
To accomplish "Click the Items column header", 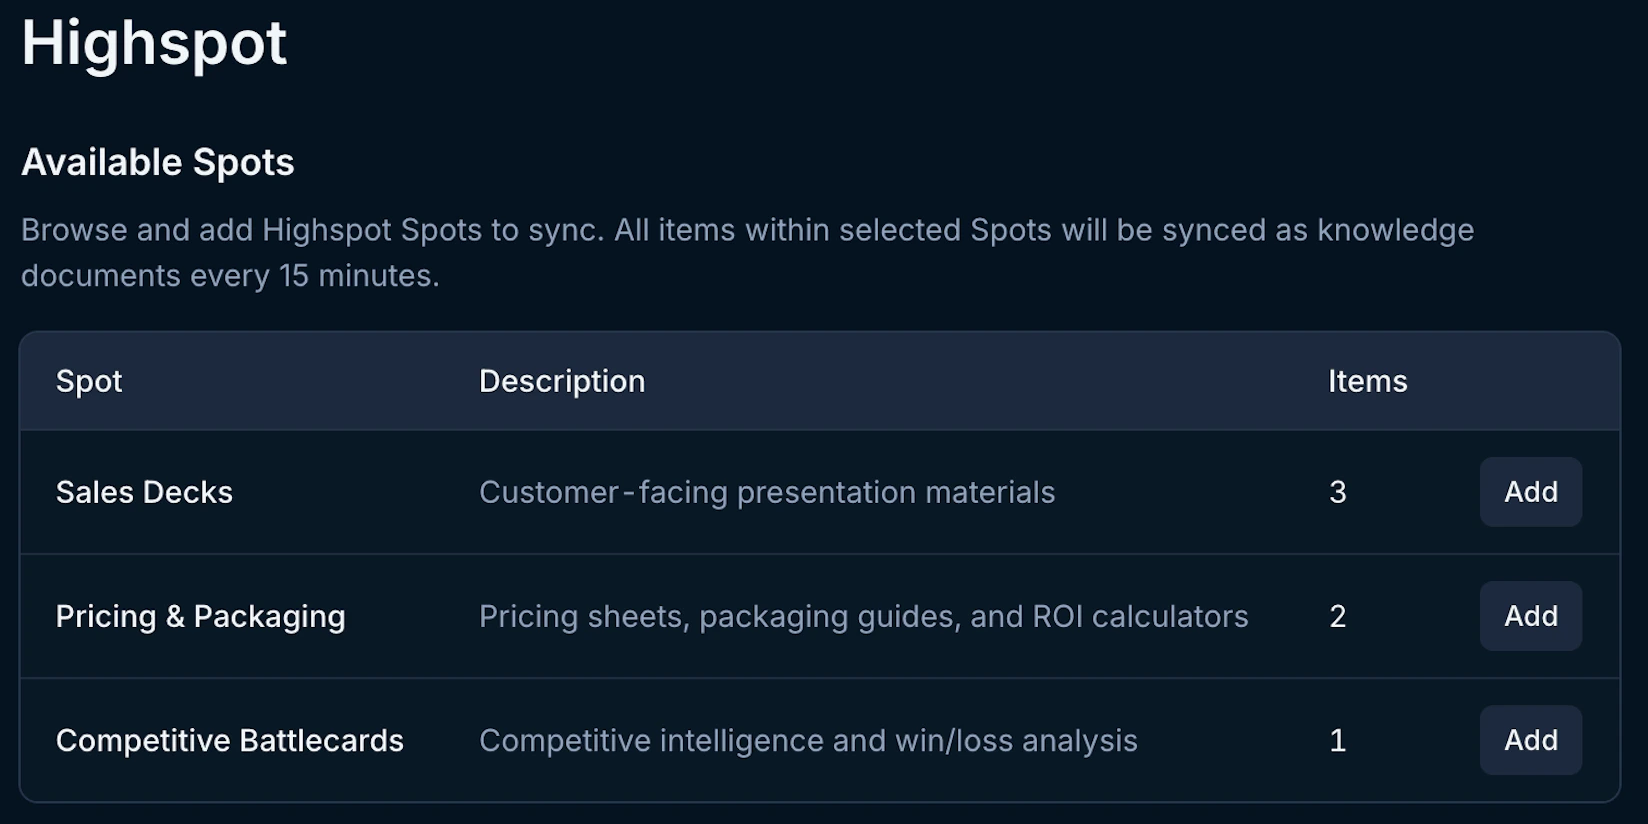I will point(1367,381).
